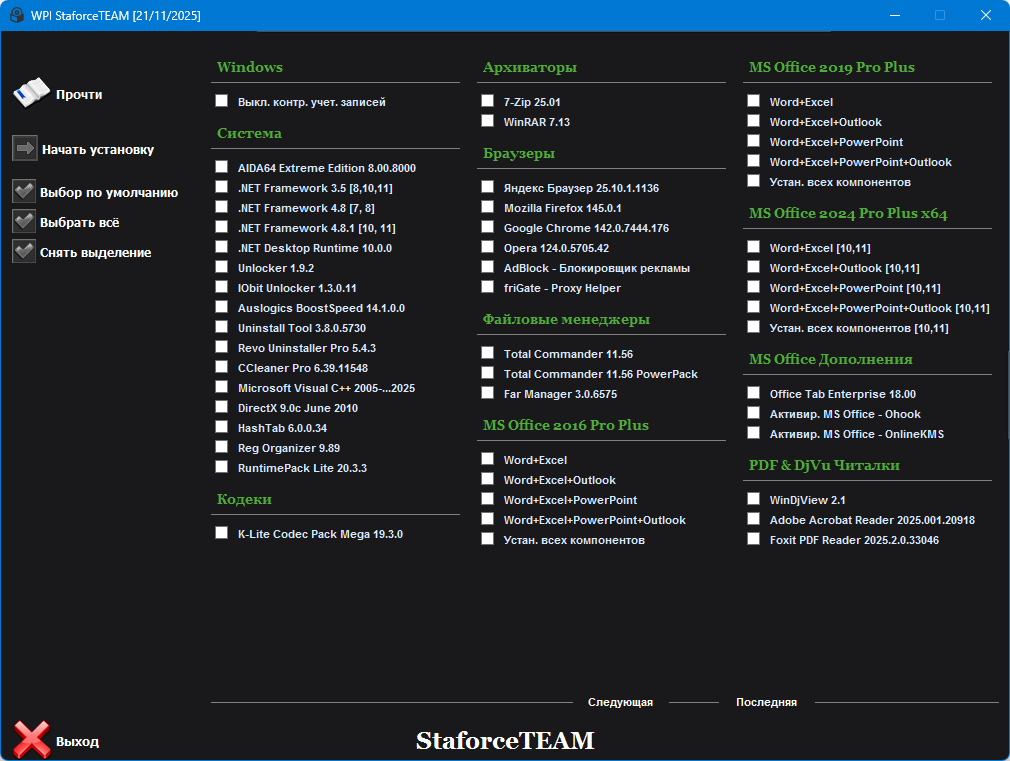Viewport: 1010px width, 761px height.
Task: Check the K-Lite Codec Pack Mega box
Action: 222,533
